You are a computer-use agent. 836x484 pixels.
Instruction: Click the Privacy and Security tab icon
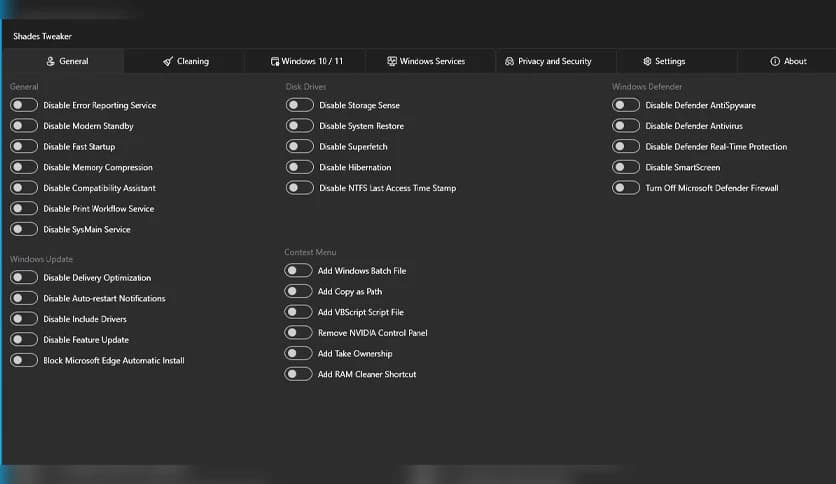coord(510,61)
